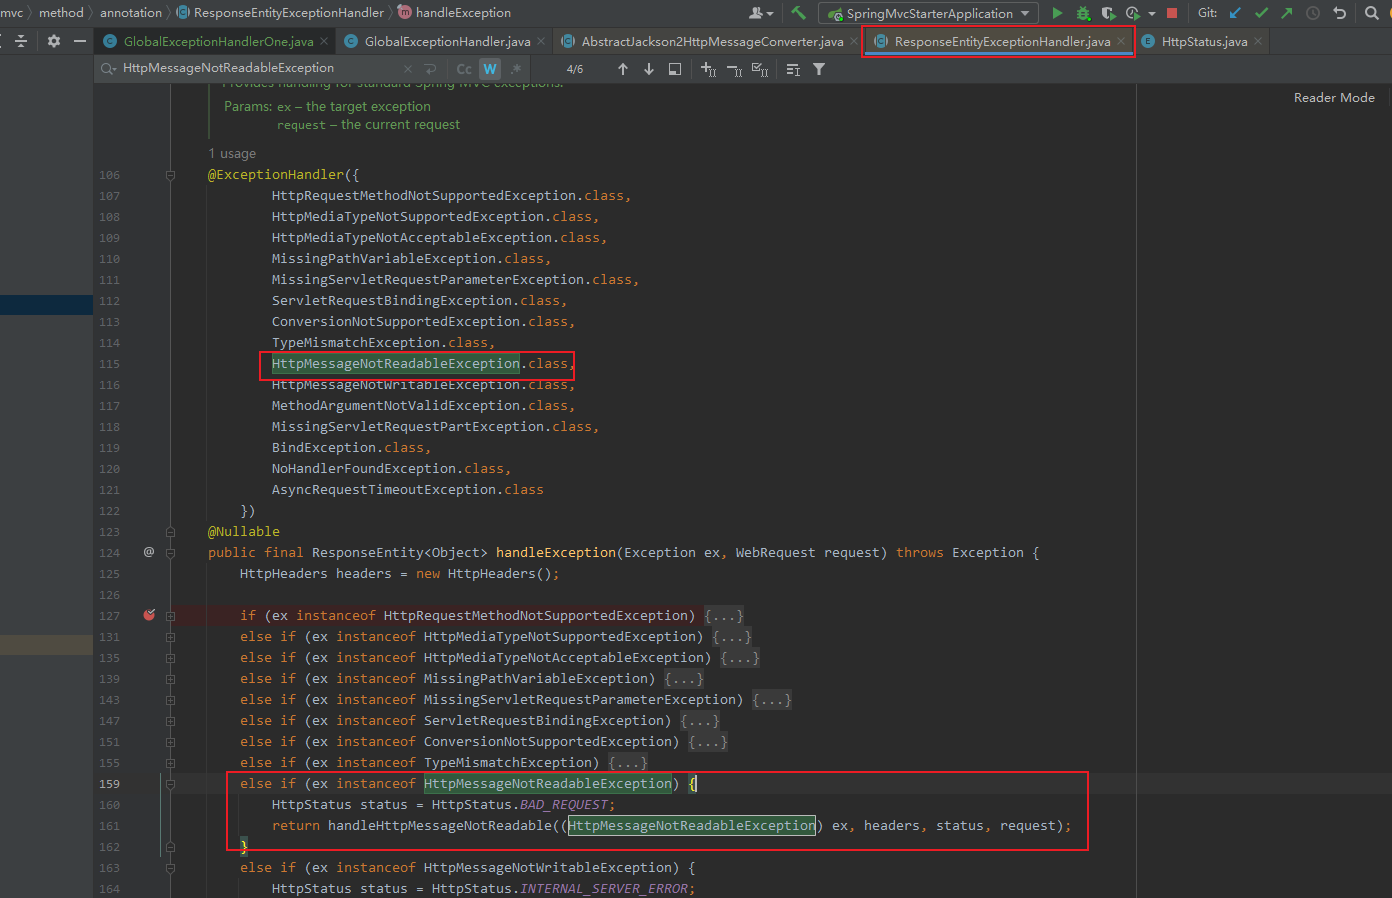This screenshot has height=898, width=1392.
Task: Open search results in Find window icon
Action: pos(675,69)
